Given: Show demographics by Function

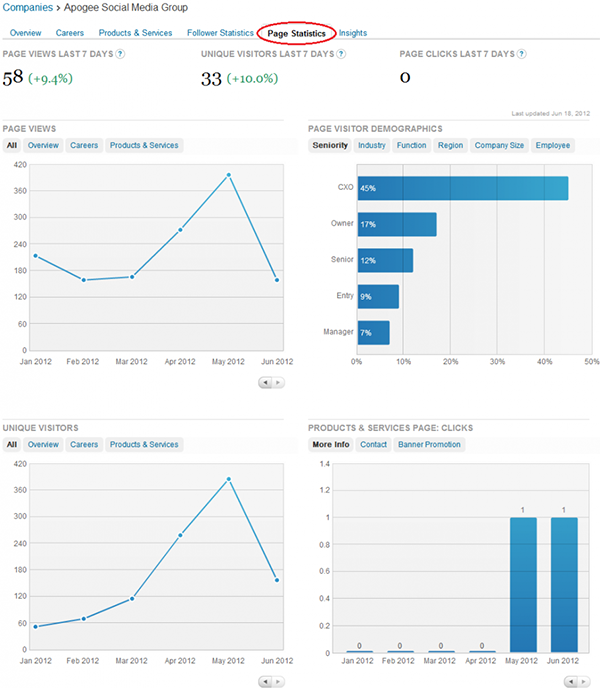Looking at the screenshot, I should click(x=412, y=145).
